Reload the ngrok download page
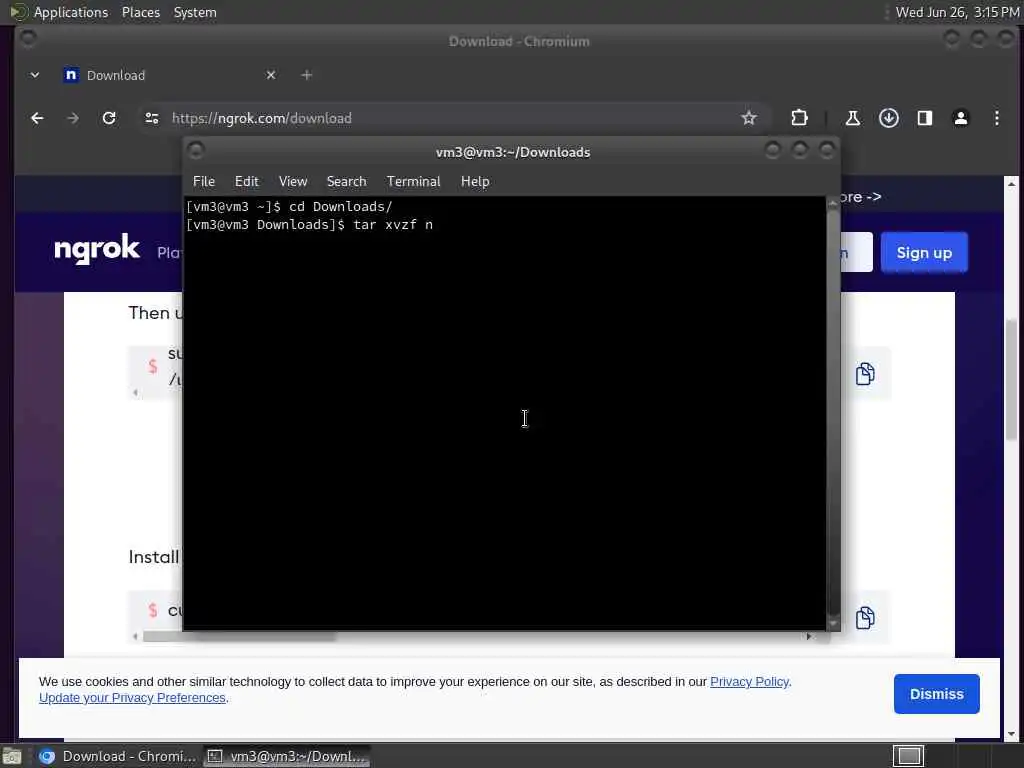Image resolution: width=1024 pixels, height=768 pixels. (109, 118)
